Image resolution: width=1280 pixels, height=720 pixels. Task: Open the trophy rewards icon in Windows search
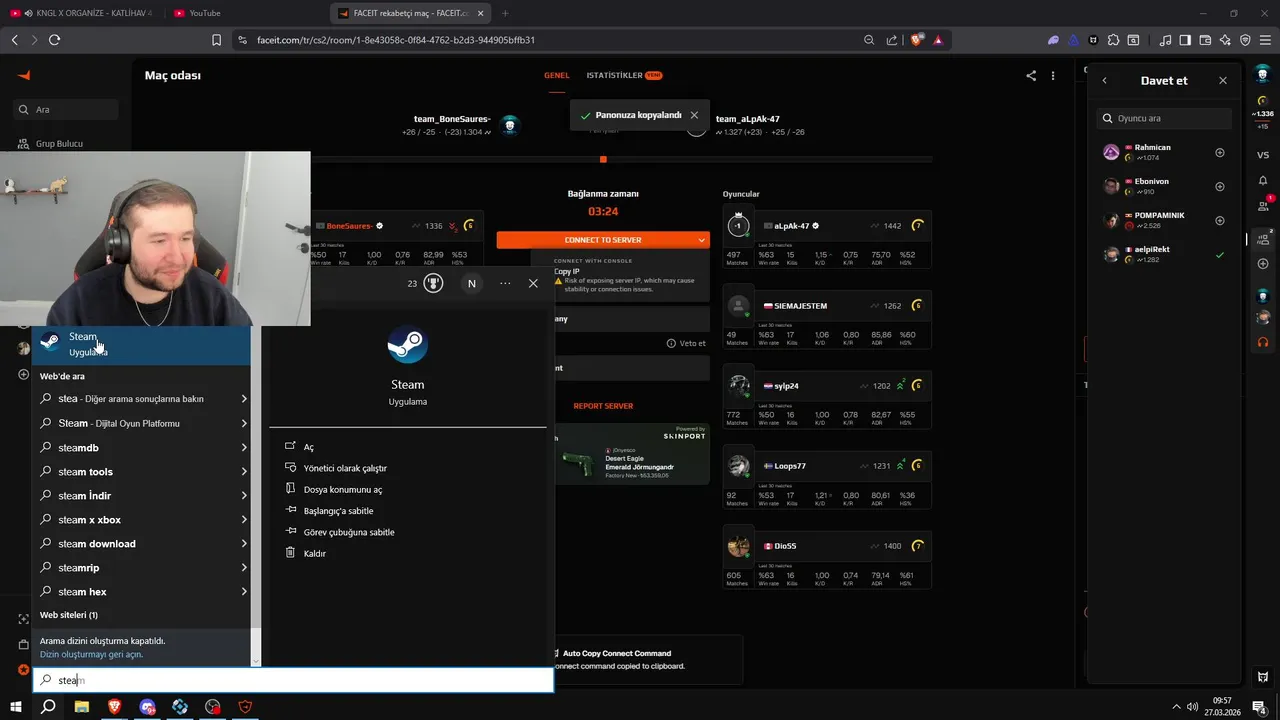coord(433,283)
